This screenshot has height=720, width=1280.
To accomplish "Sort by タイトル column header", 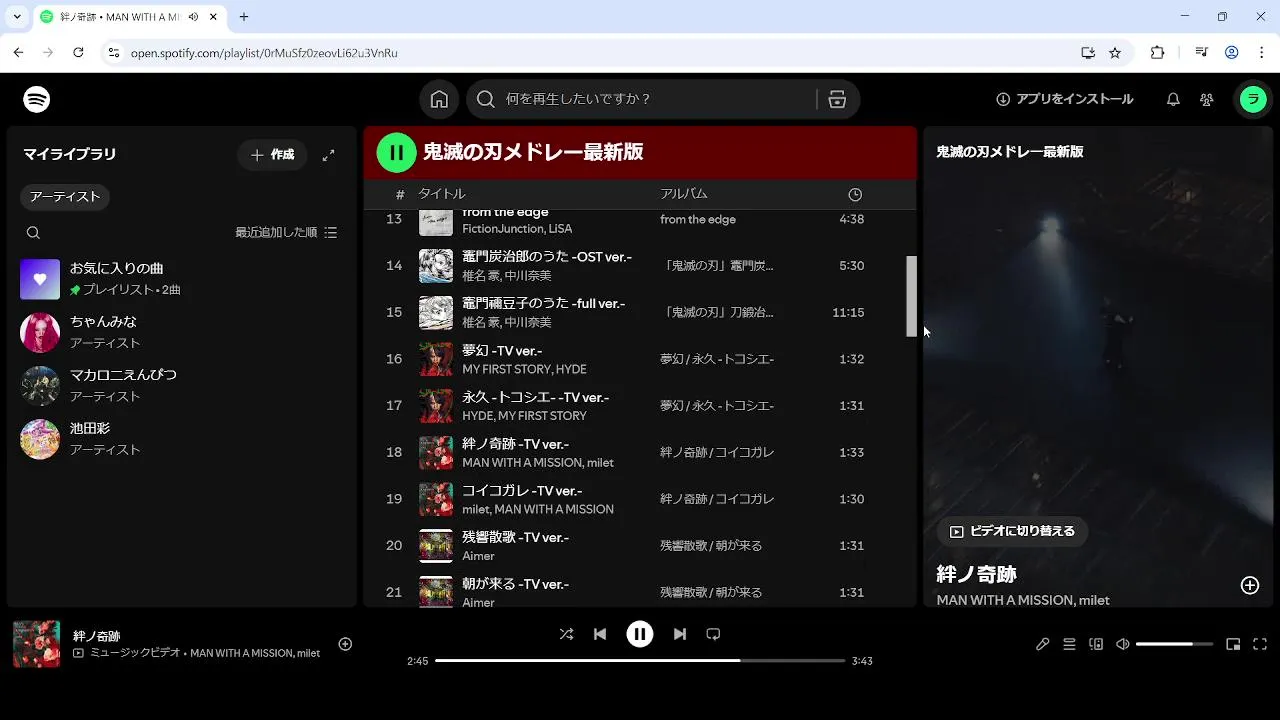I will coord(441,194).
